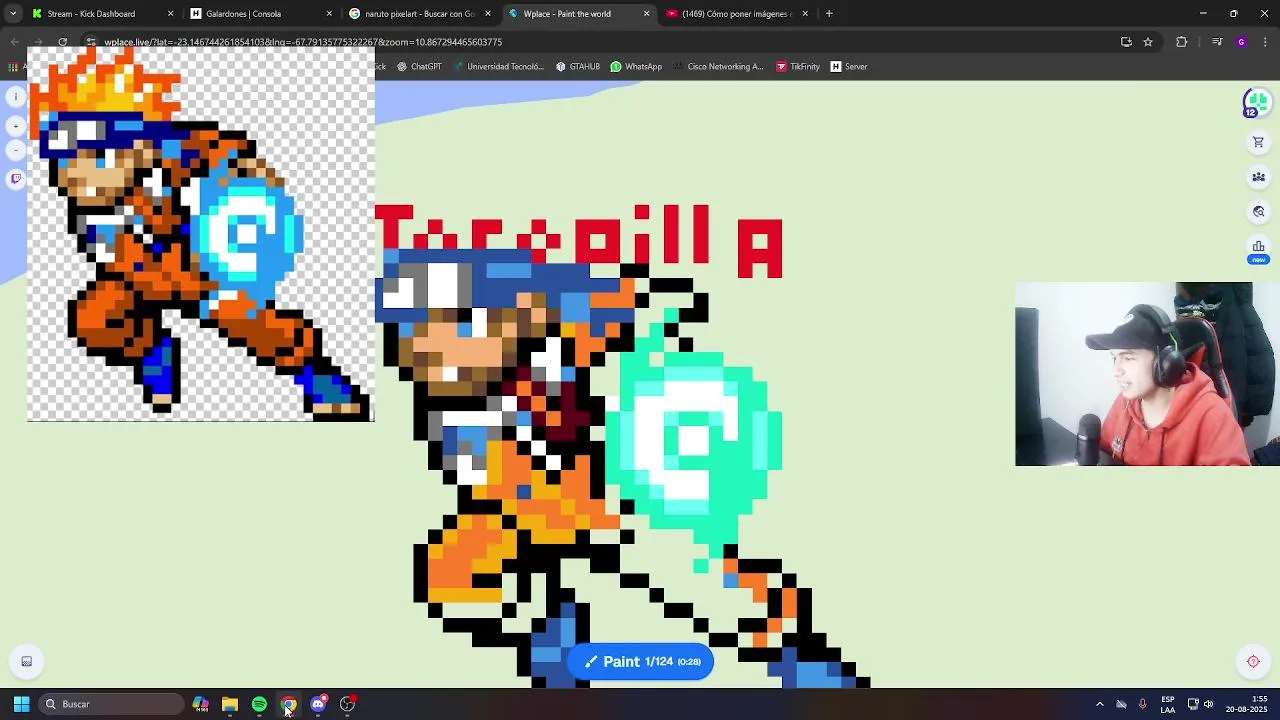Open the WhatsApp bookmark

[636, 67]
